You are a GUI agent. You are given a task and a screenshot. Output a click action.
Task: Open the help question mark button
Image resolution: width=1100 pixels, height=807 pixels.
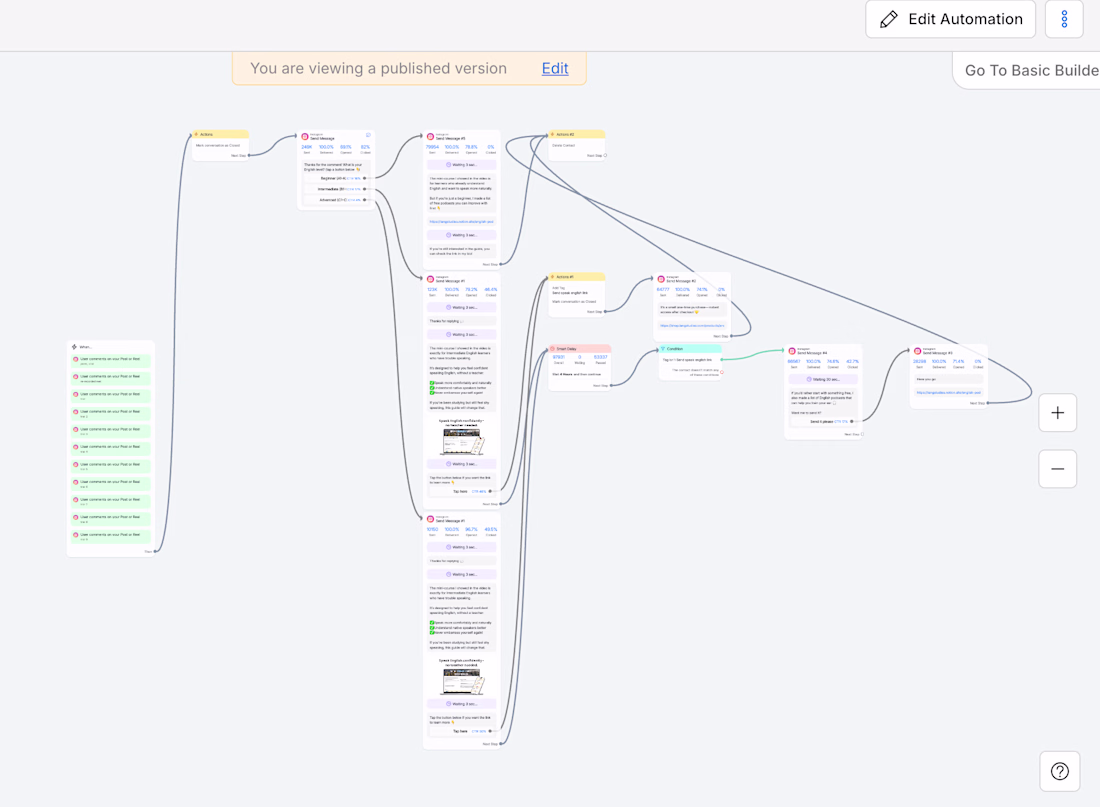click(x=1060, y=771)
